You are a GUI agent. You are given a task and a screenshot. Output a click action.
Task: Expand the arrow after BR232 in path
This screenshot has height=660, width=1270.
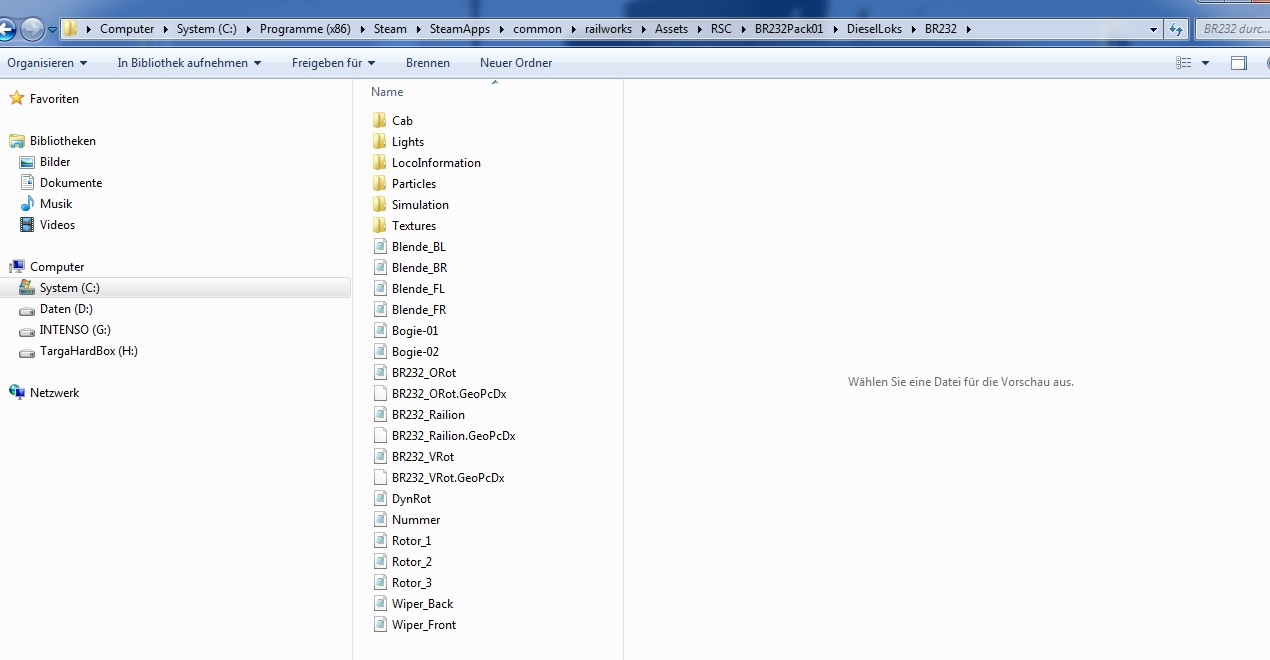[967, 29]
